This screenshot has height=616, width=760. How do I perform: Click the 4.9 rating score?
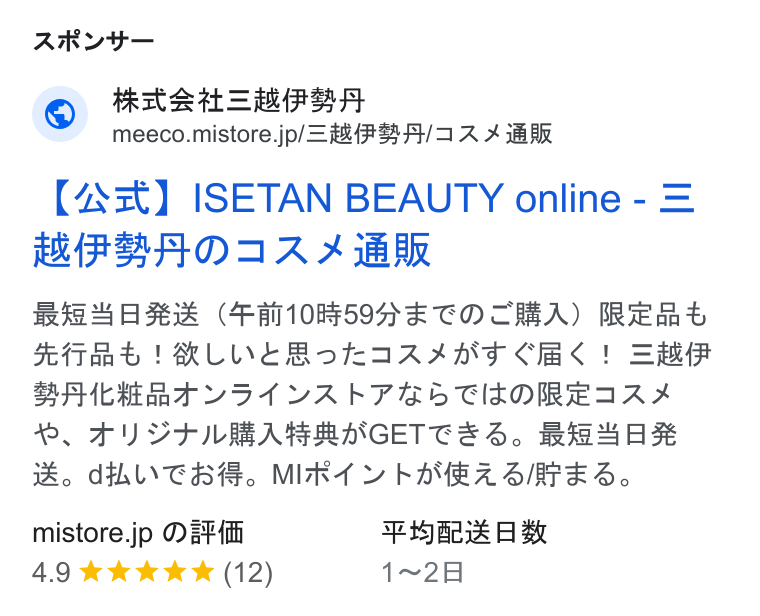tap(51, 572)
